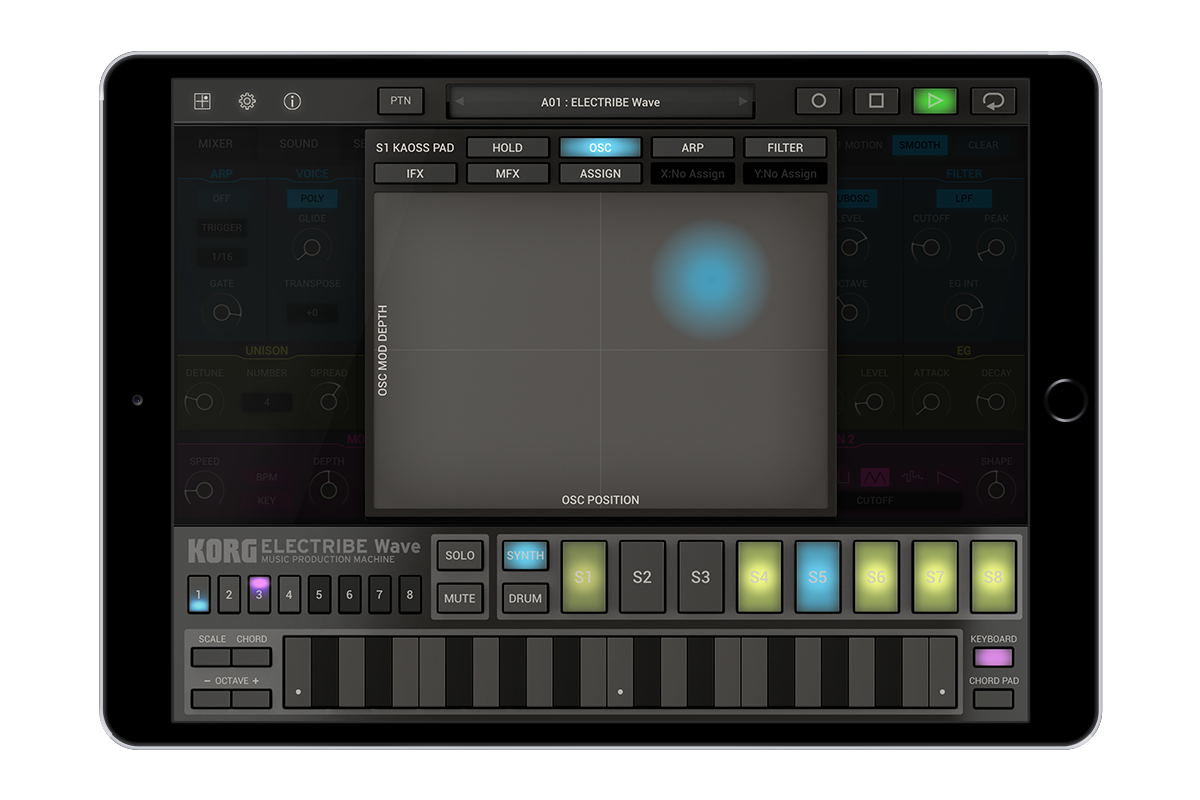The width and height of the screenshot is (1200, 800).
Task: Go to next pattern with right arrow
Action: pyautogui.click(x=742, y=101)
